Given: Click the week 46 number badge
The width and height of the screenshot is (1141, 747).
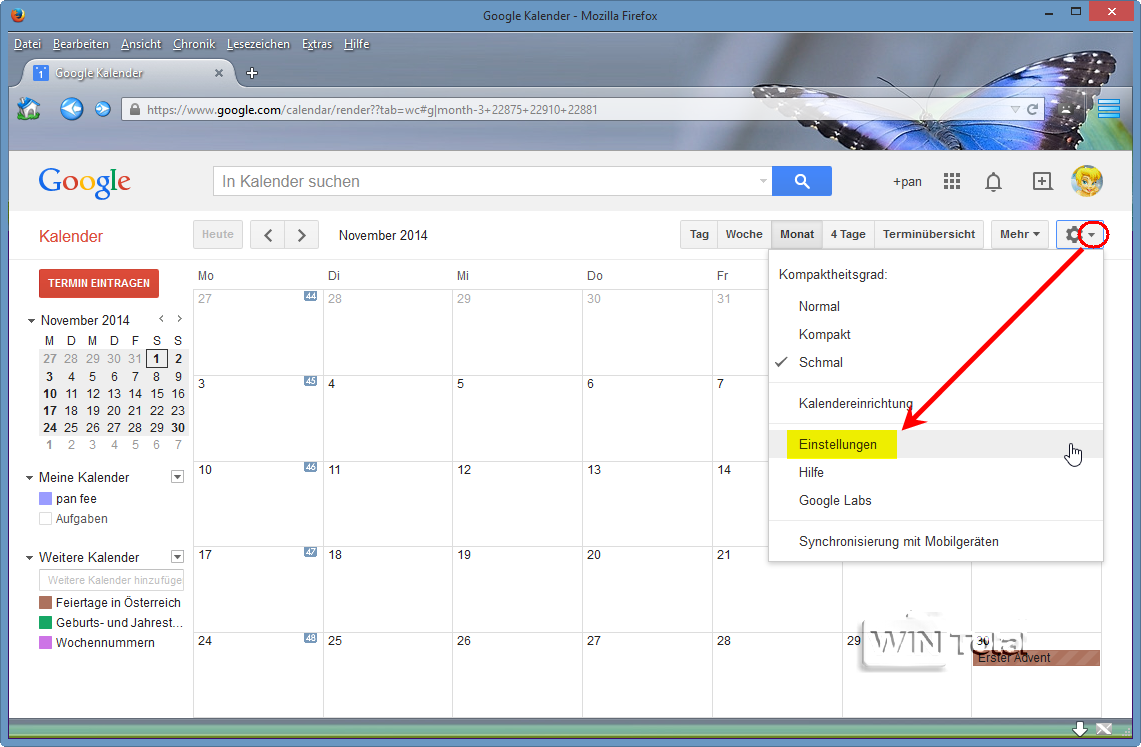Looking at the screenshot, I should coord(310,467).
